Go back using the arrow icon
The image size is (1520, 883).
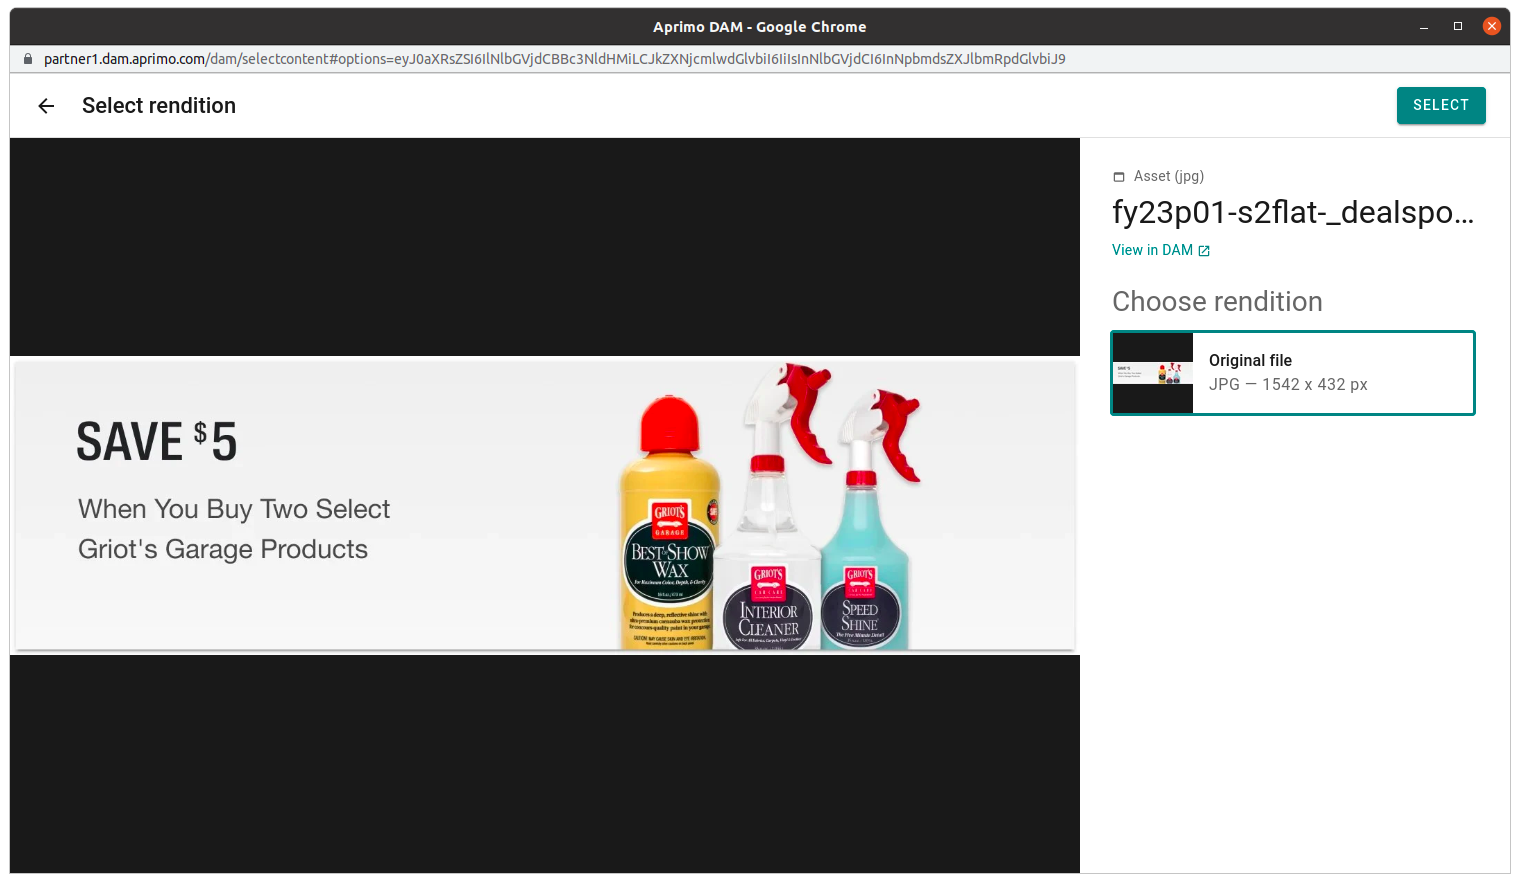[46, 106]
